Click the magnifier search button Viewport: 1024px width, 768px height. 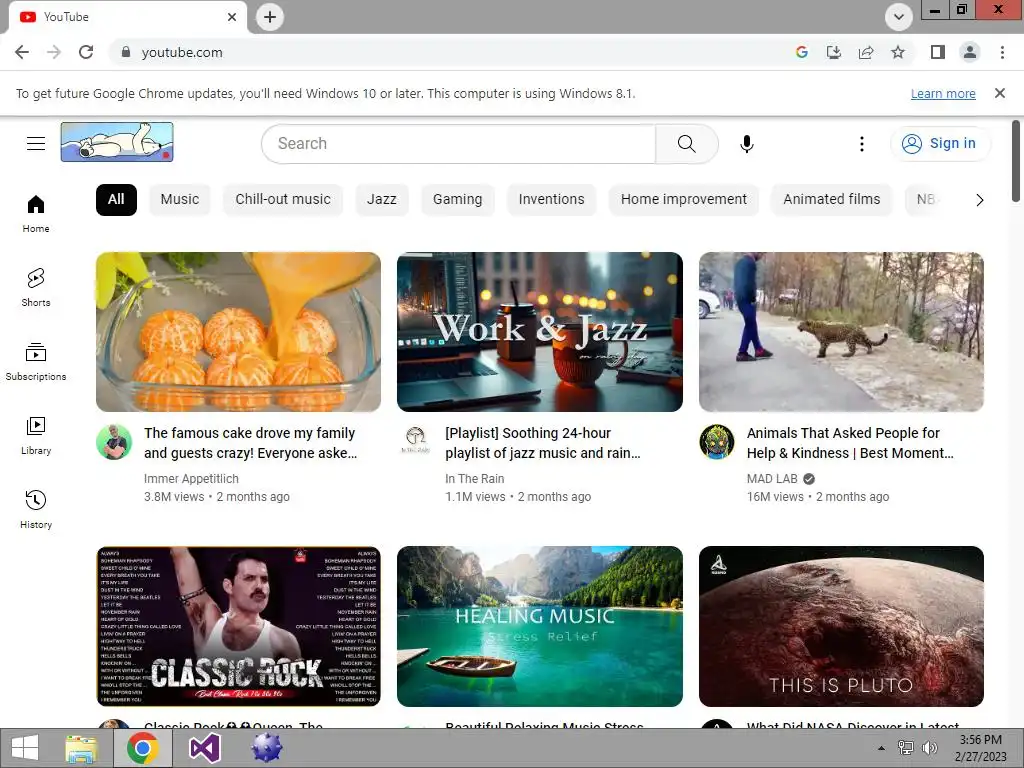click(x=686, y=144)
